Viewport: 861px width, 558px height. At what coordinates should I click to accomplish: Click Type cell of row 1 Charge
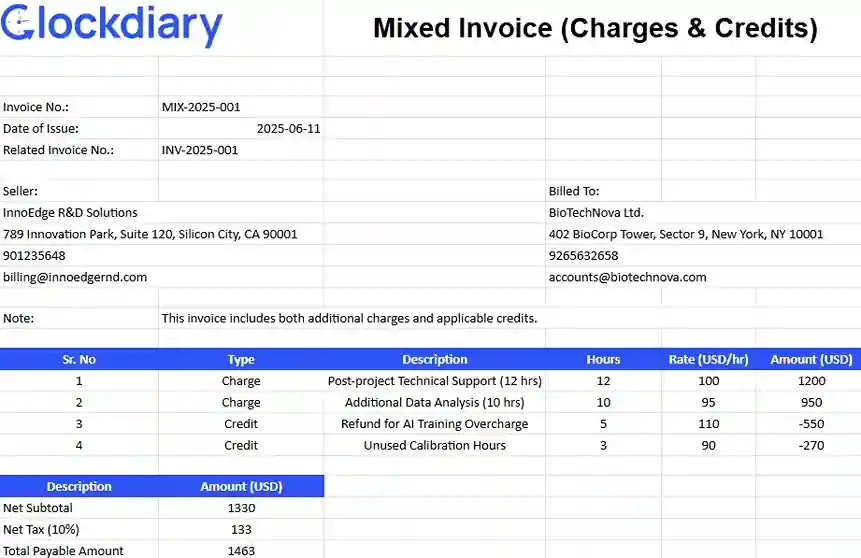coord(241,381)
